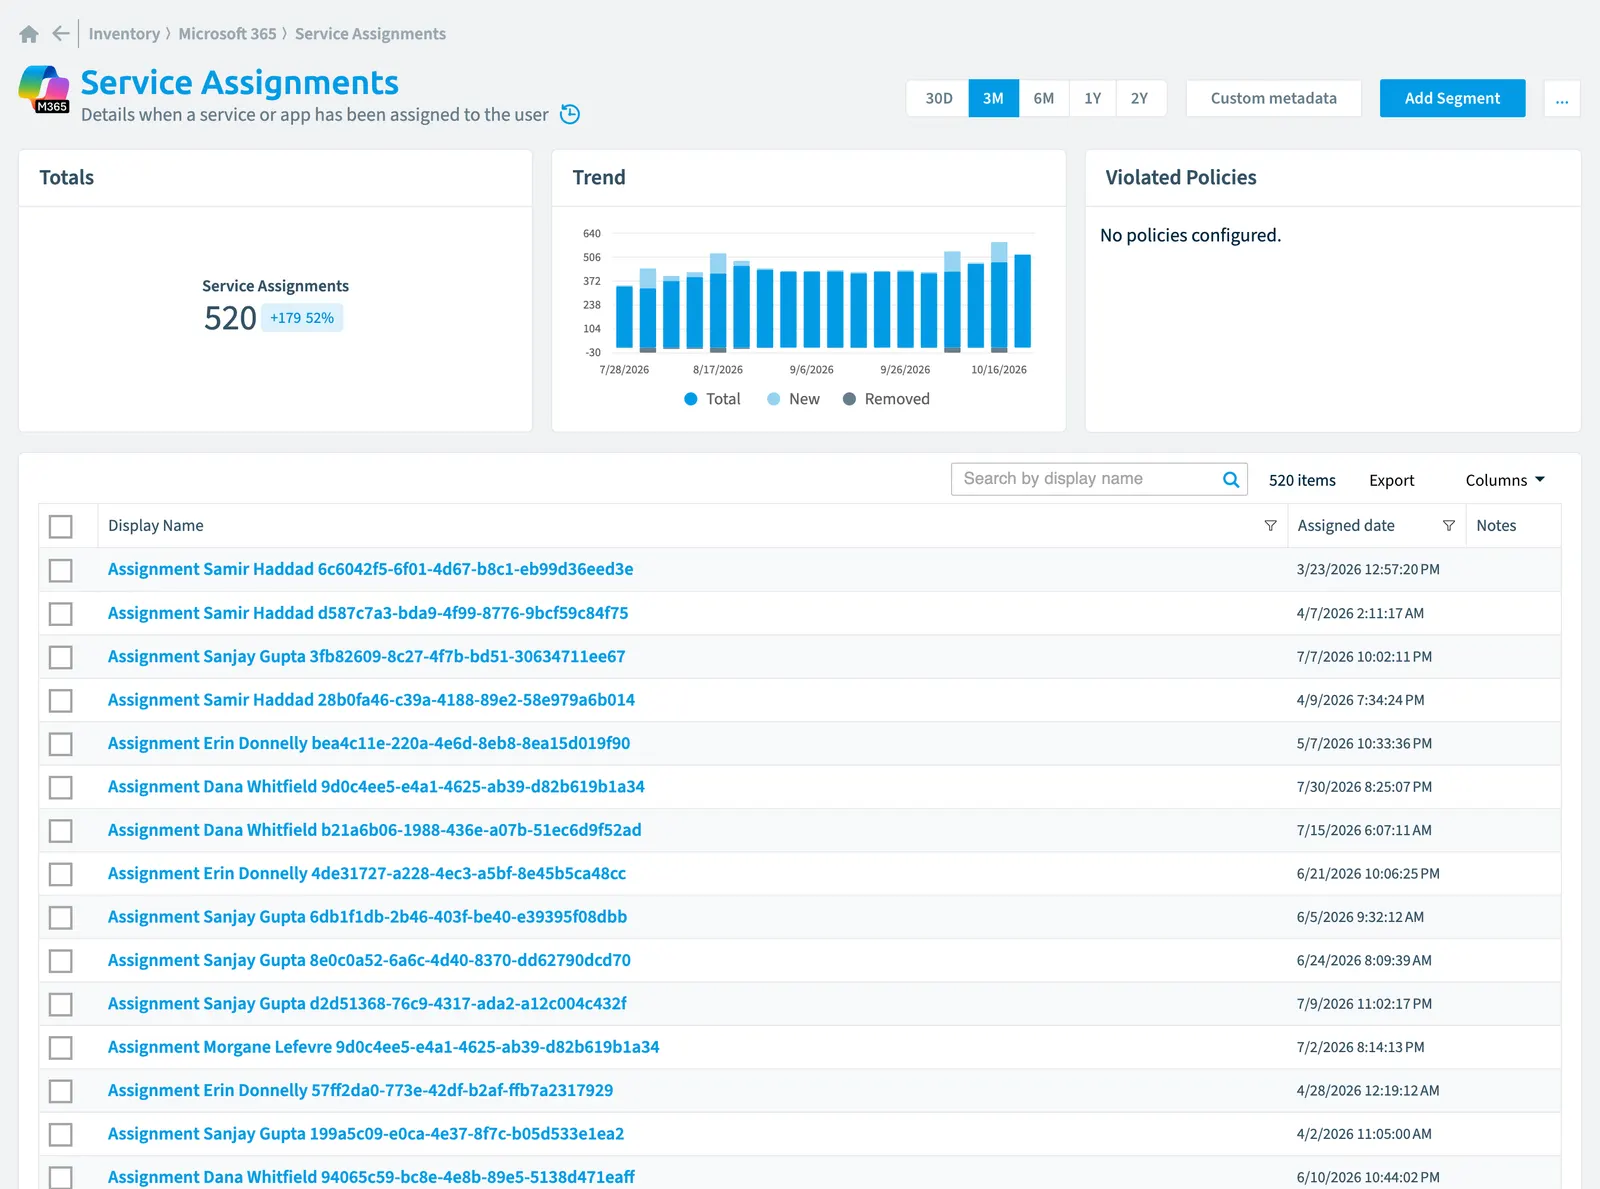The width and height of the screenshot is (1600, 1189).
Task: Open Assignment Erin Donnelly 4de31727 link
Action: click(367, 873)
